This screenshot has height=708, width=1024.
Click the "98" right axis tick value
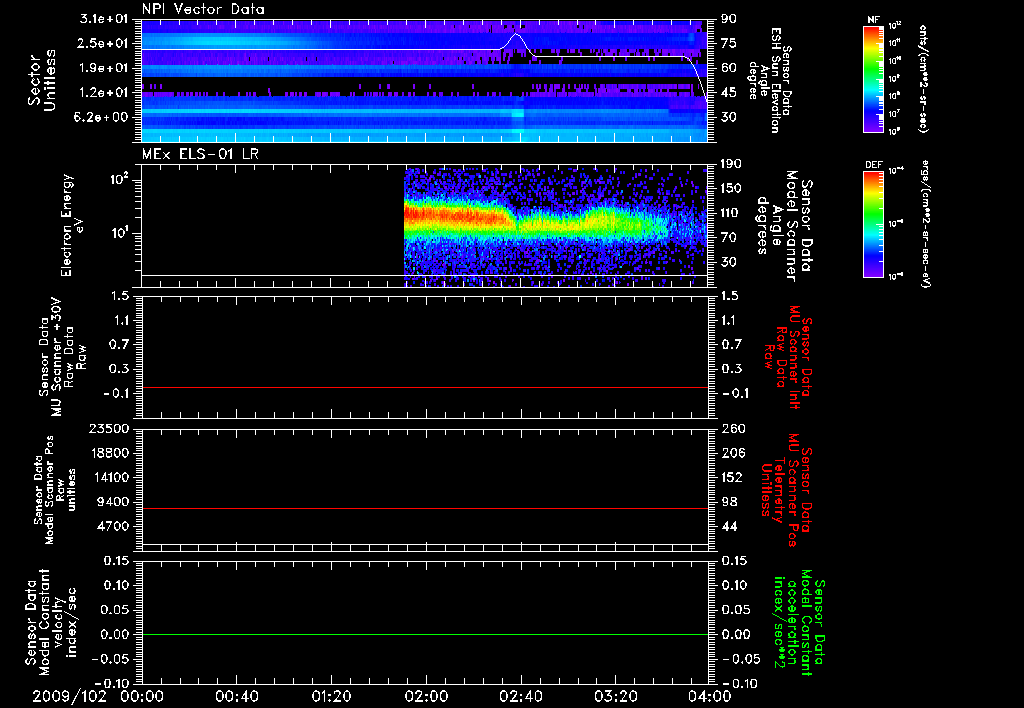coord(729,502)
